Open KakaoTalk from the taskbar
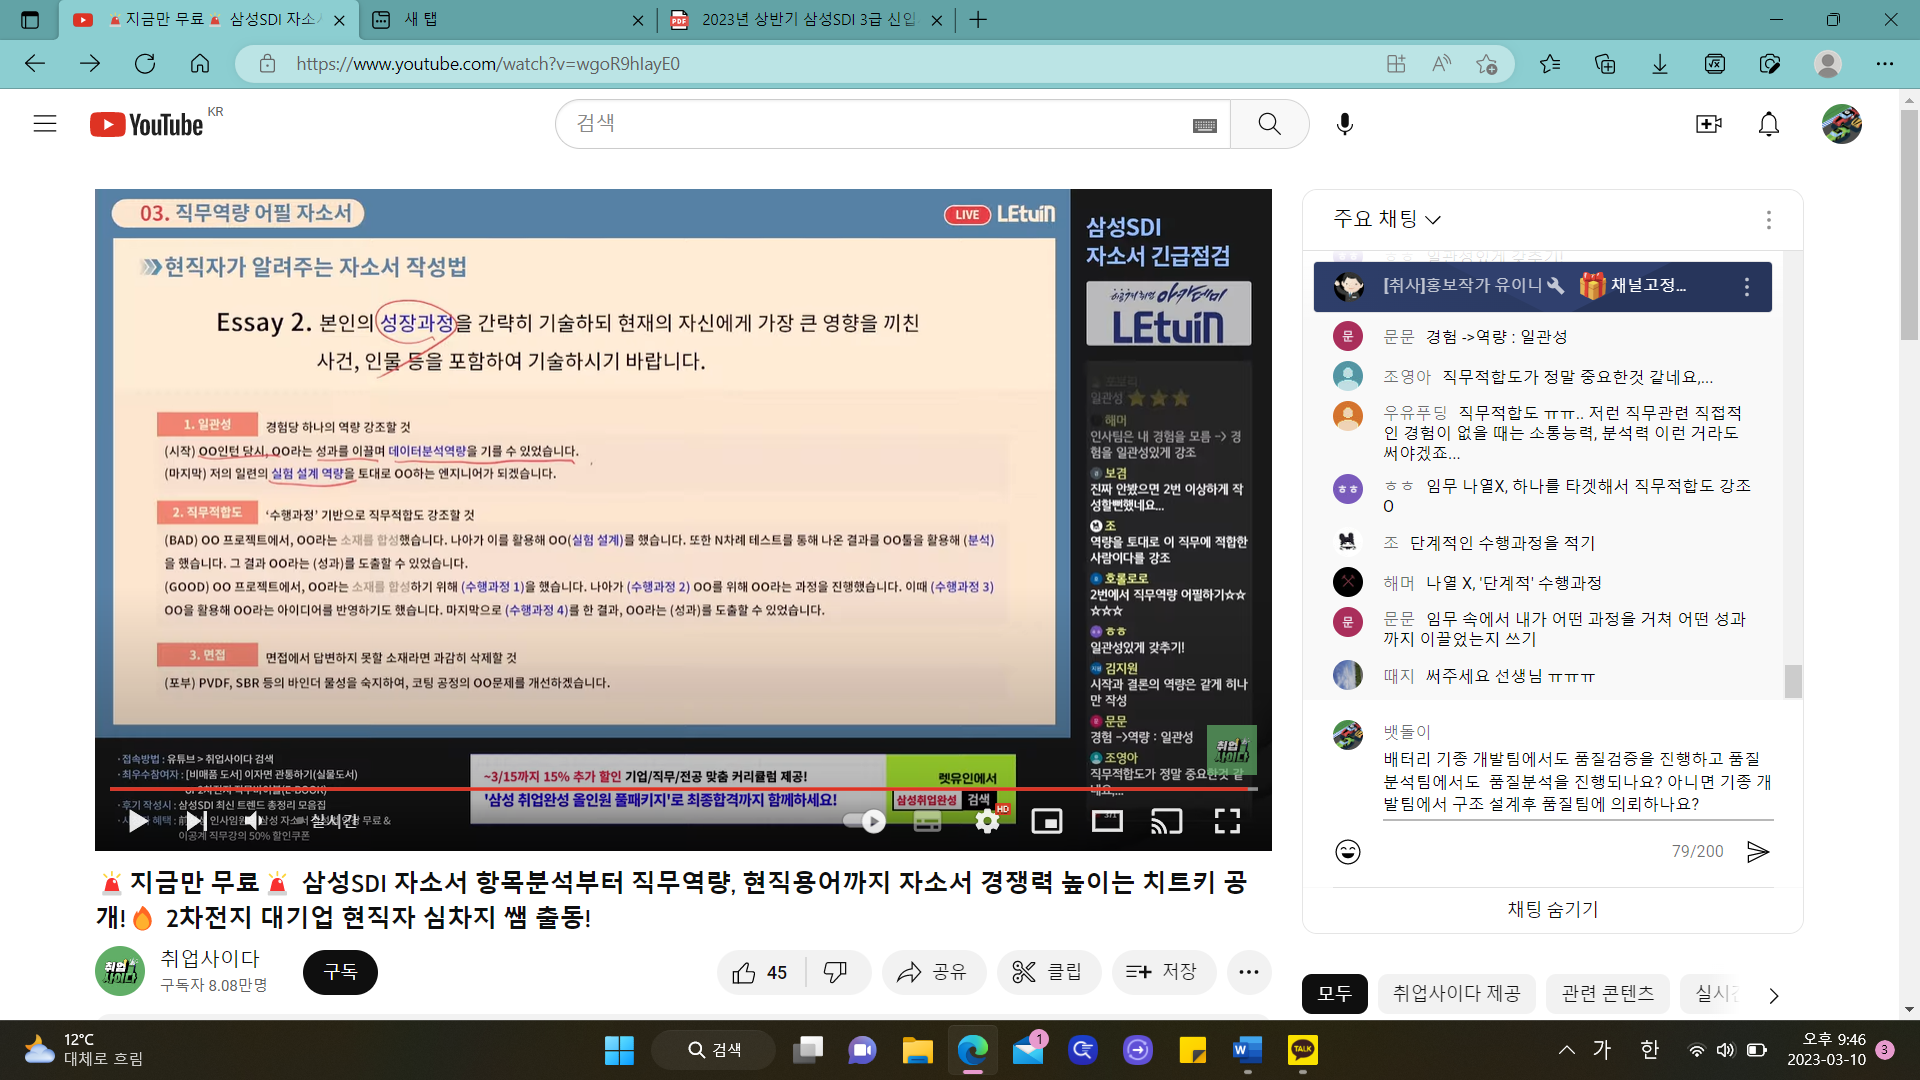 [x=1302, y=1050]
